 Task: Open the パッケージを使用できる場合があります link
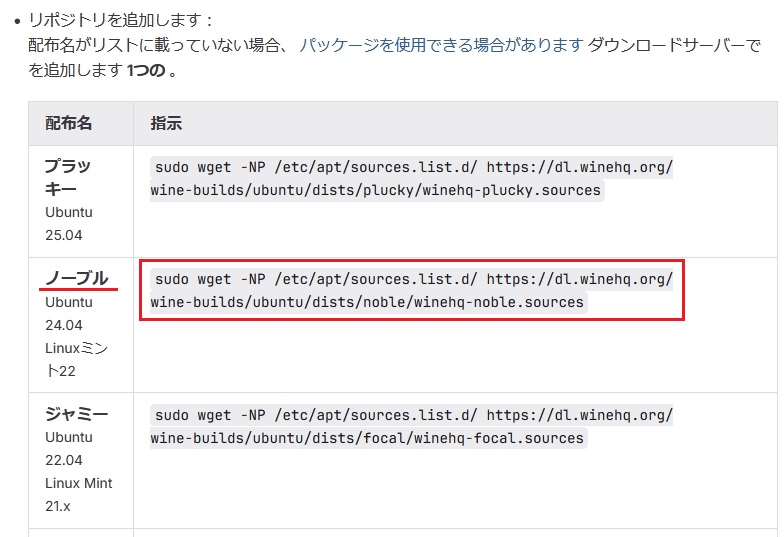(x=440, y=46)
